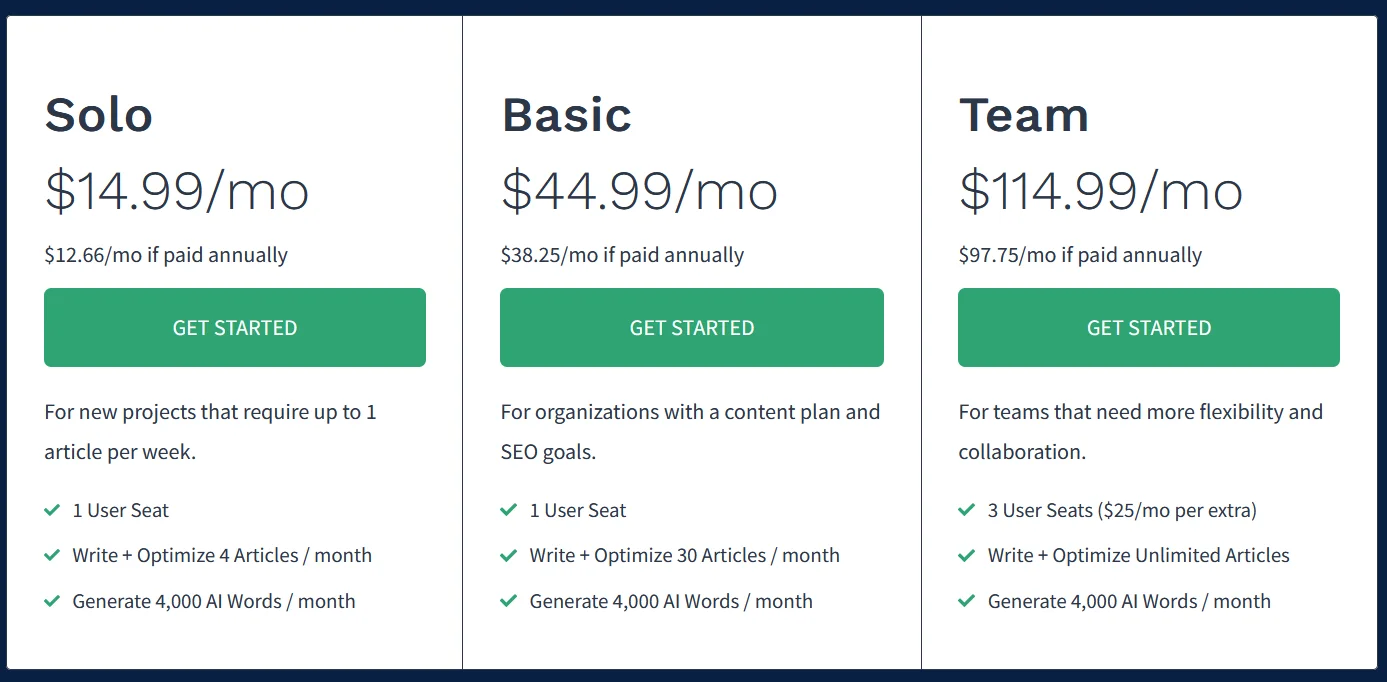This screenshot has width=1387, height=682.
Task: Click Get Started under Basic plan
Action: (x=692, y=328)
